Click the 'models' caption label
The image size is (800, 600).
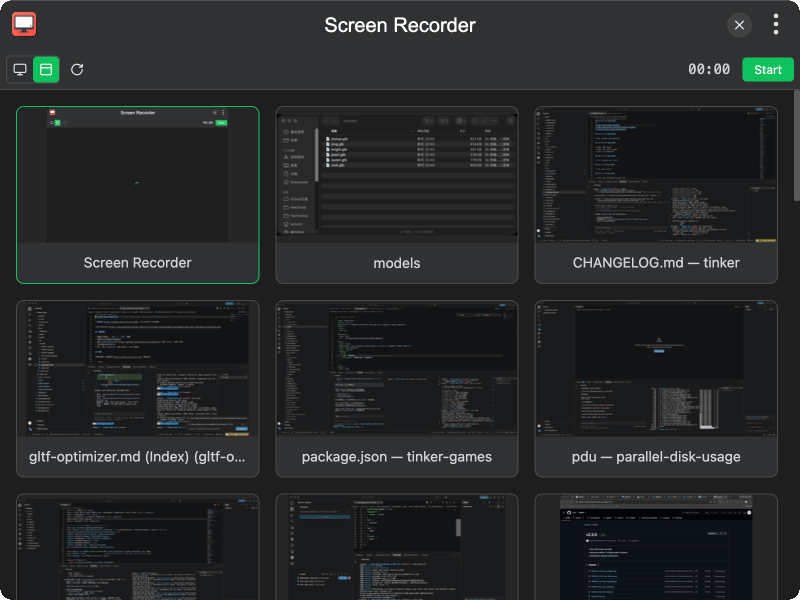tap(397, 263)
